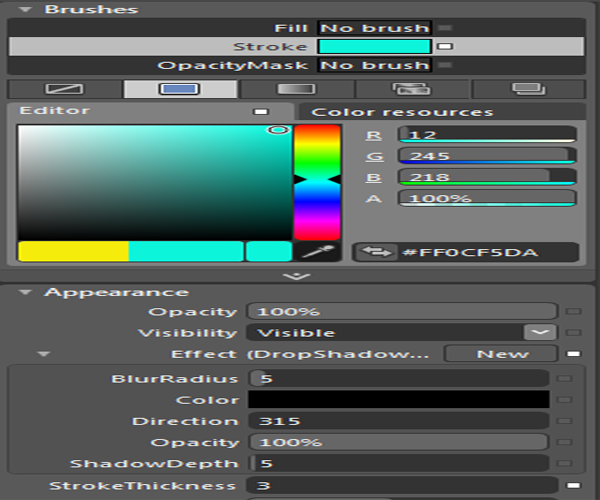The width and height of the screenshot is (600, 500).
Task: Collapse the Appearance section
Action: [x=25, y=292]
